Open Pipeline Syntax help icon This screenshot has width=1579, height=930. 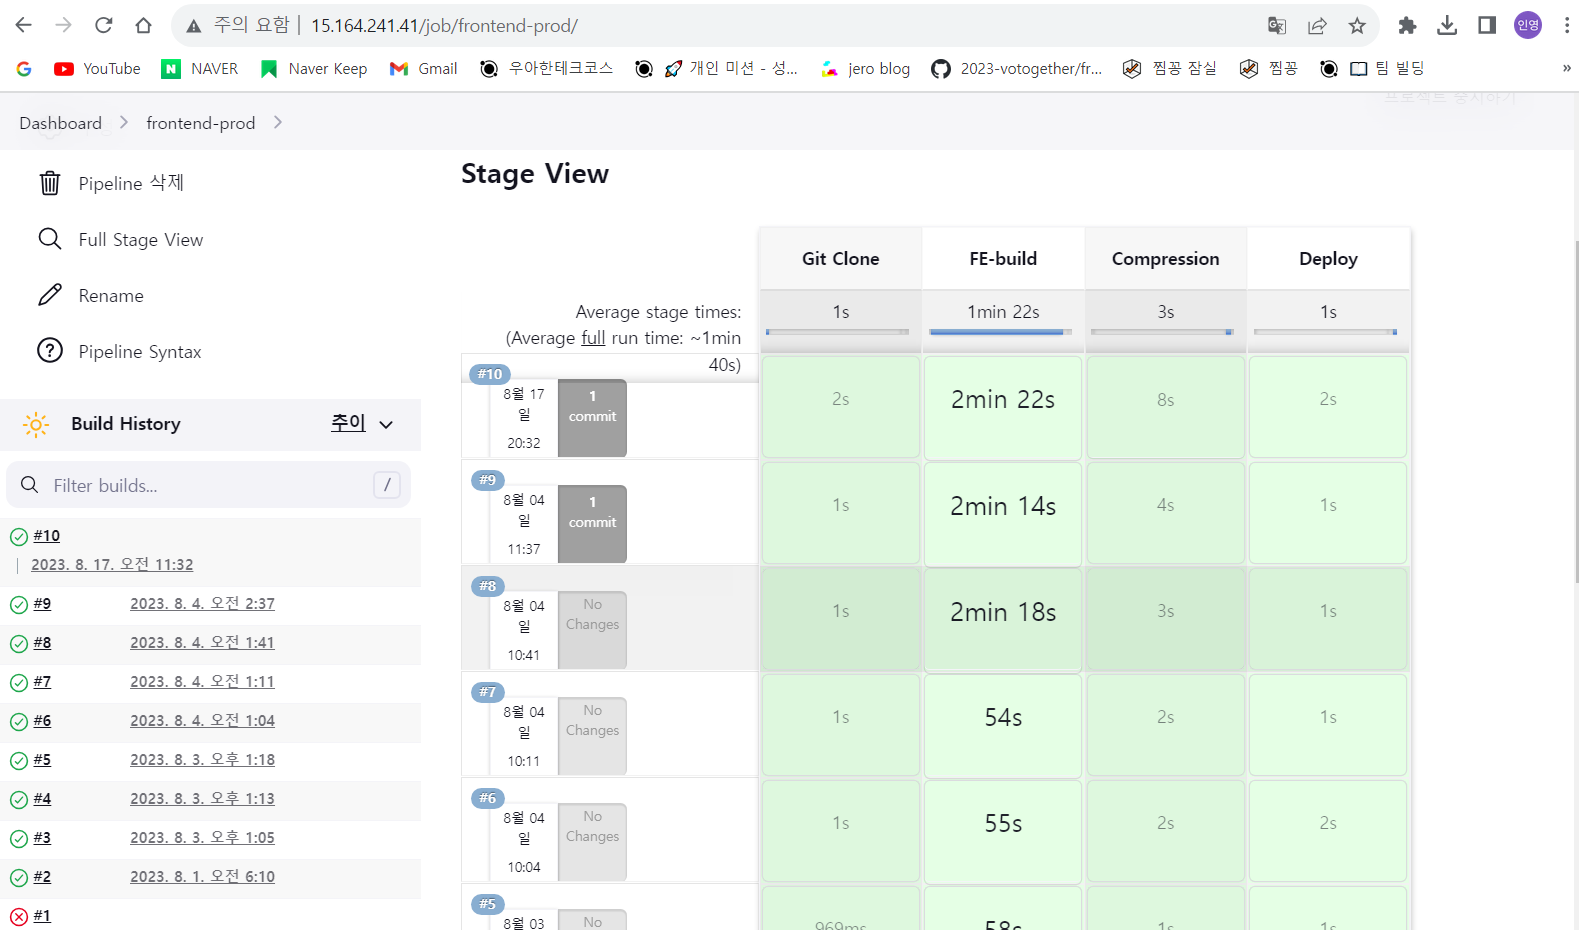[x=50, y=351]
